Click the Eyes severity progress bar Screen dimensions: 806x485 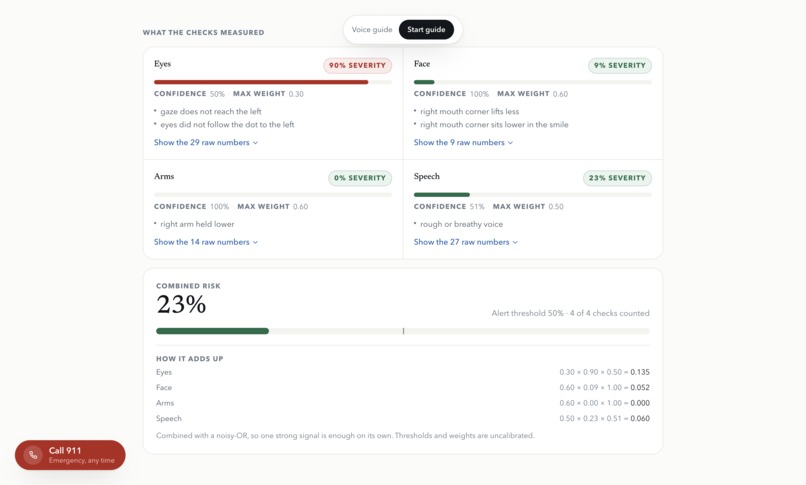[x=272, y=82]
